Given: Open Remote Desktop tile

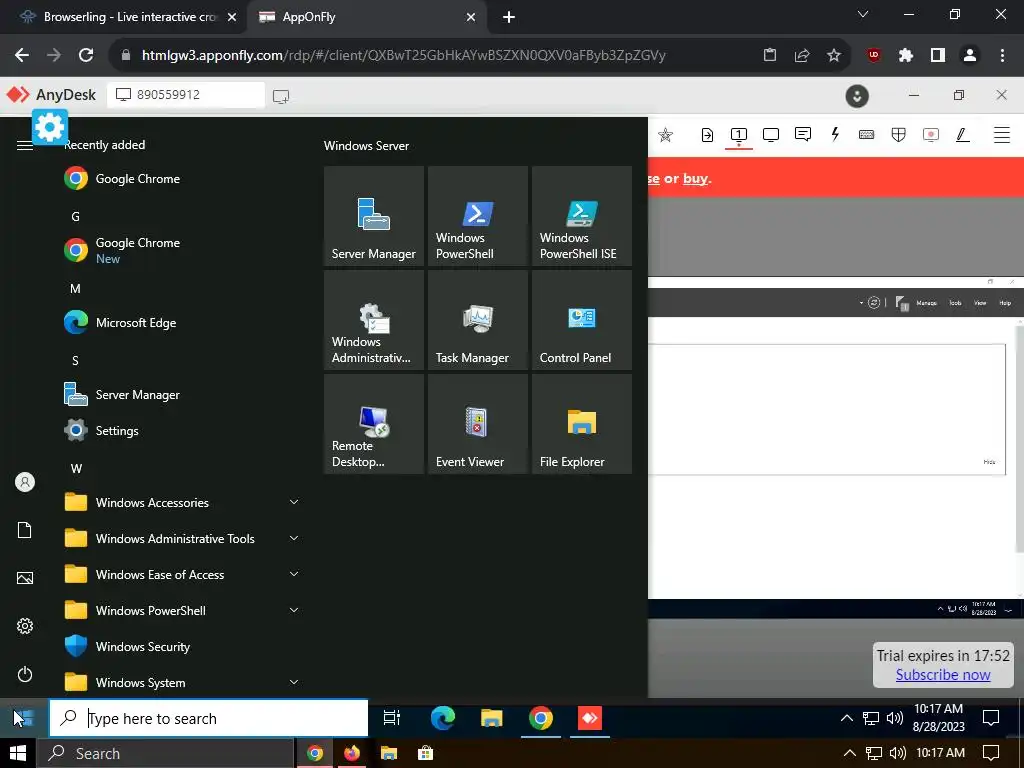Looking at the screenshot, I should point(374,424).
